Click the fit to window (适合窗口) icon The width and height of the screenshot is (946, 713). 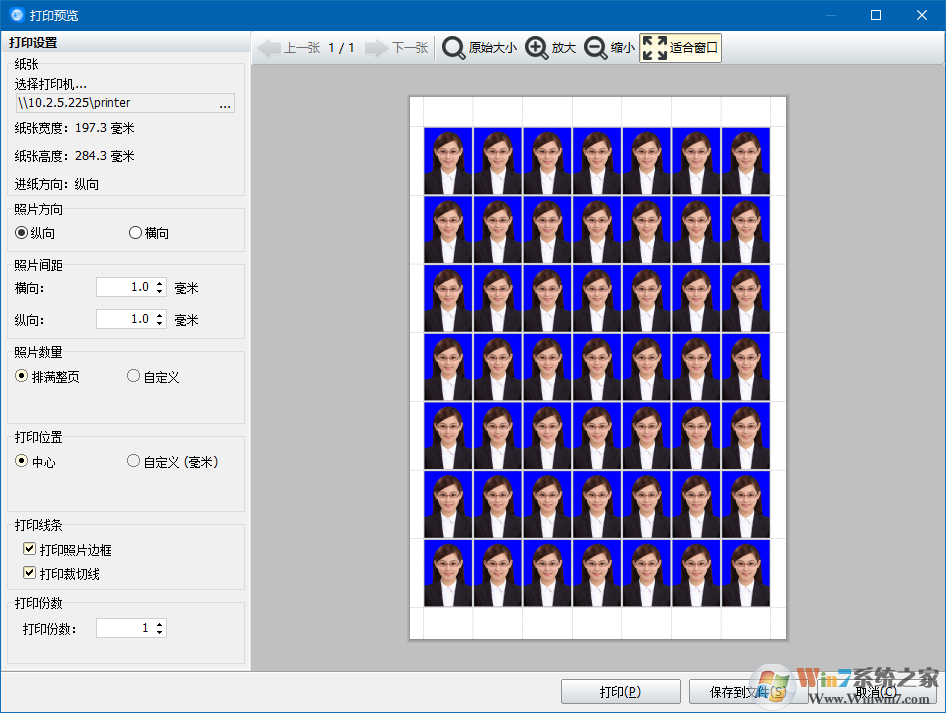(655, 48)
